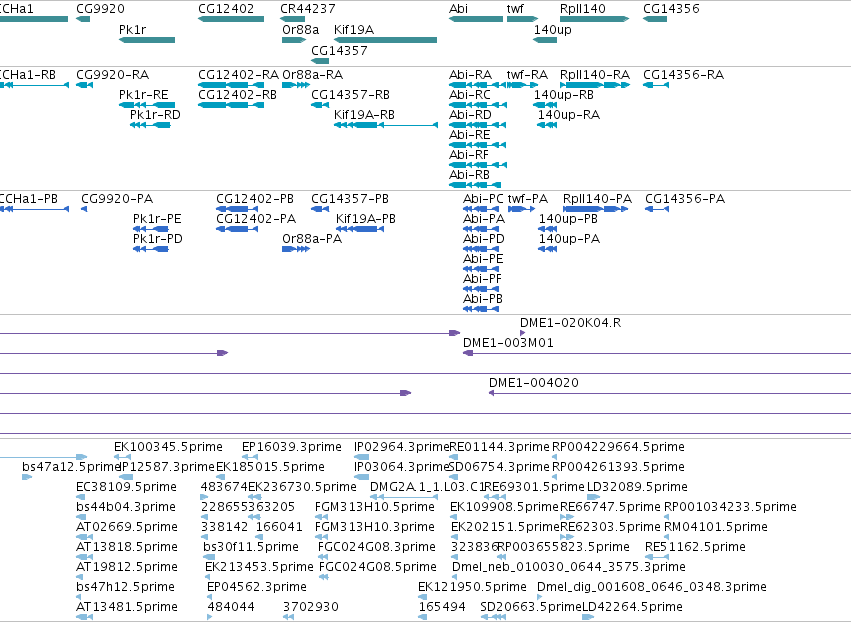Image resolution: width=851 pixels, height=622 pixels.
Task: Click protein Abi-PF
Action: point(481,289)
